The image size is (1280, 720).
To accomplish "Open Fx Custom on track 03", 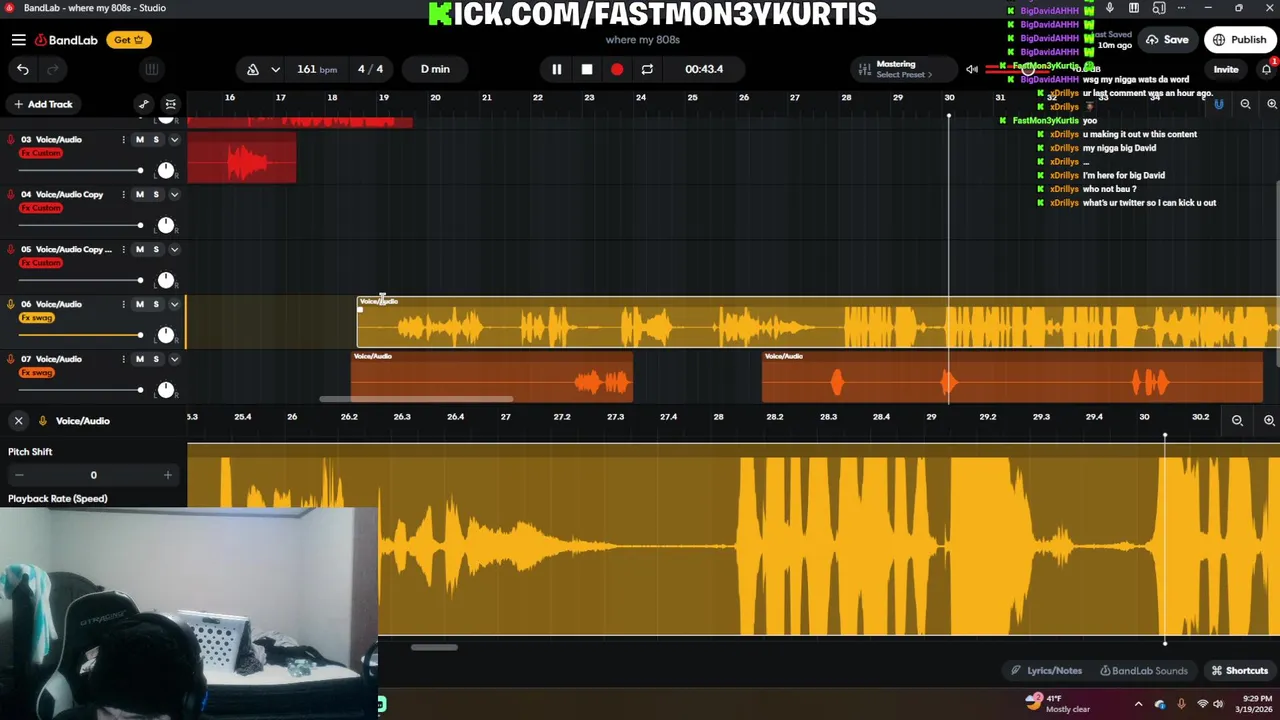I will 41,153.
